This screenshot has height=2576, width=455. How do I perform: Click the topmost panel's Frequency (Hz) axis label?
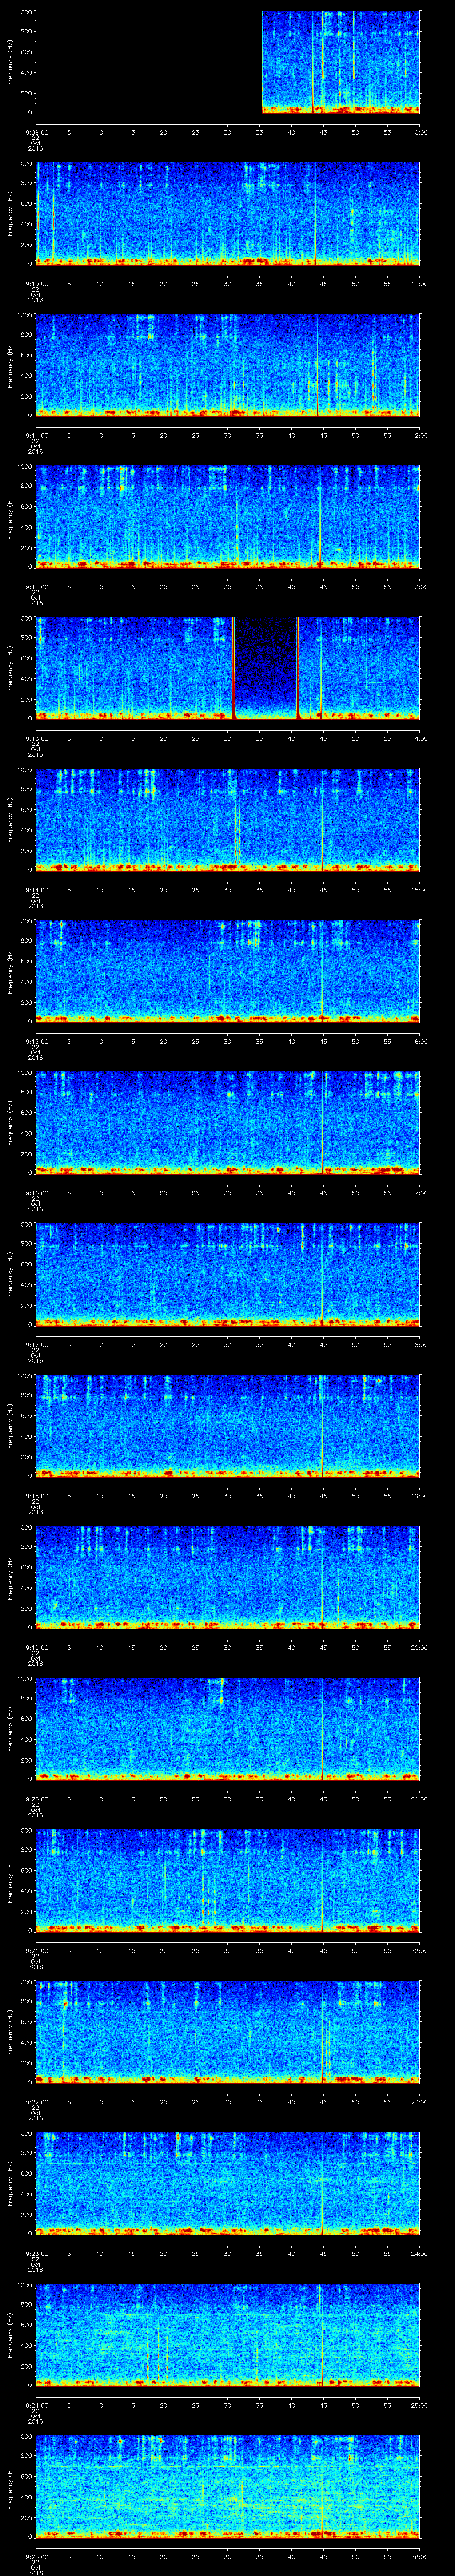click(11, 62)
